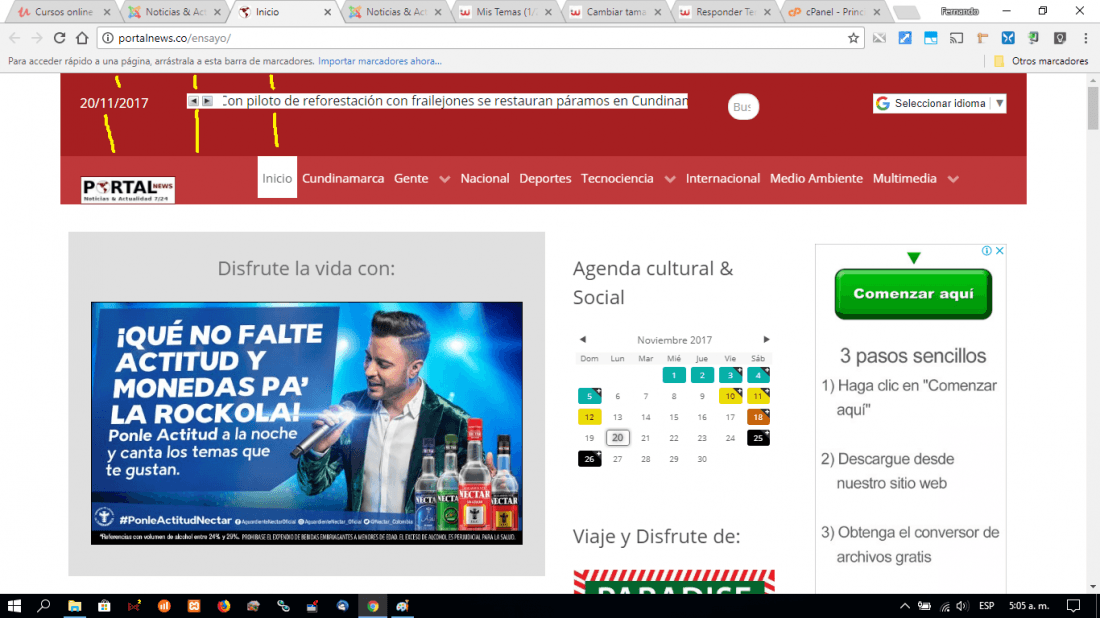Click the green Comenzar aquí button
The height and width of the screenshot is (618, 1100).
tap(913, 294)
